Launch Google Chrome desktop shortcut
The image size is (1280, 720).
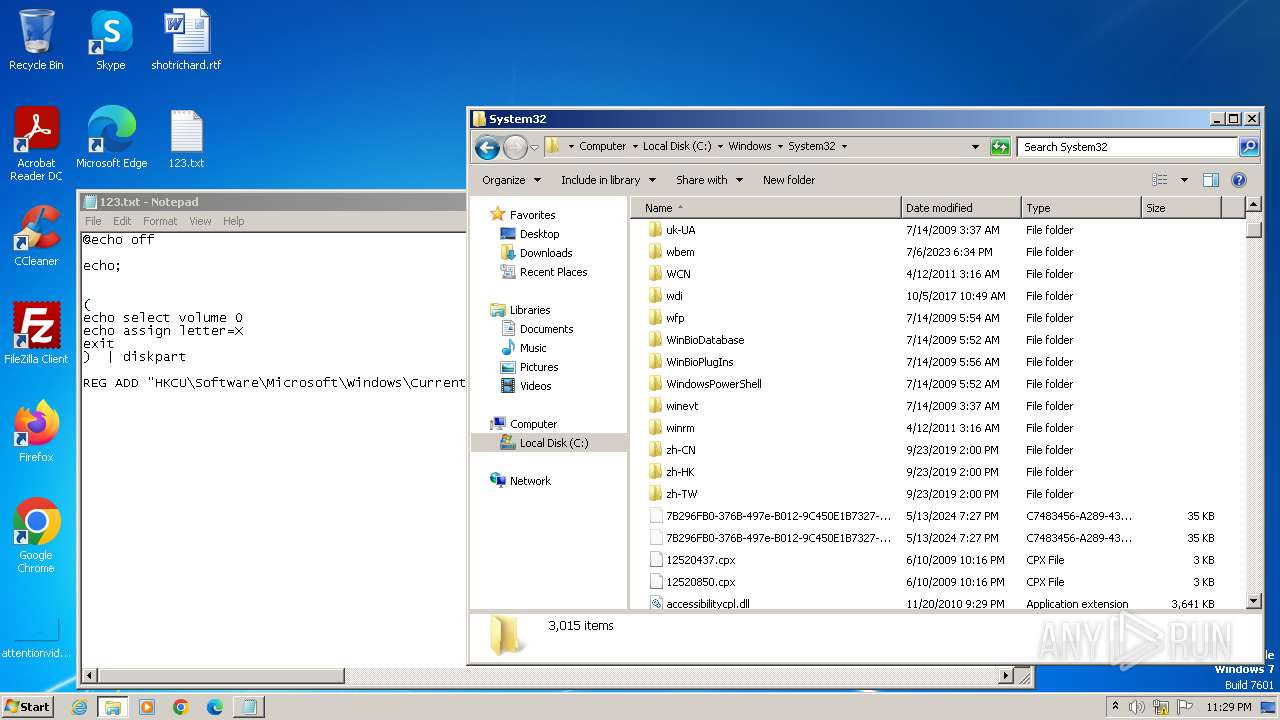pos(36,536)
